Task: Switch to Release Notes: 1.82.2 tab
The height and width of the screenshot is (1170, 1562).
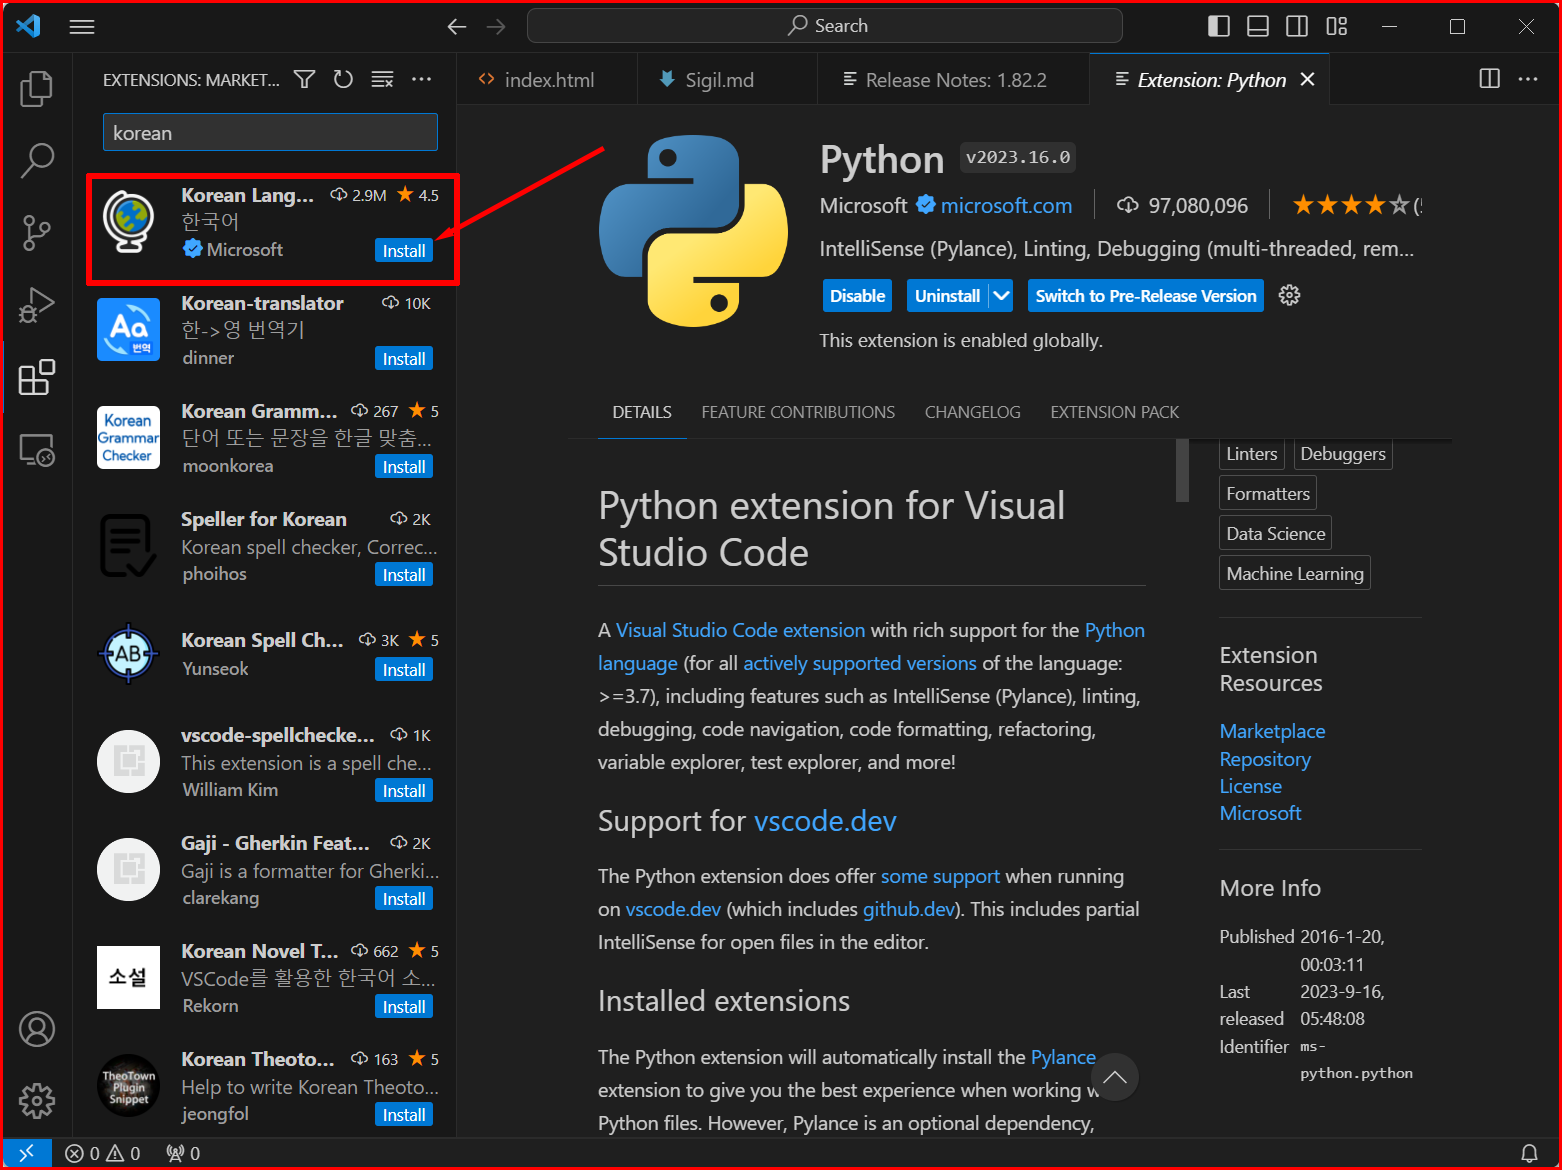Action: [953, 79]
